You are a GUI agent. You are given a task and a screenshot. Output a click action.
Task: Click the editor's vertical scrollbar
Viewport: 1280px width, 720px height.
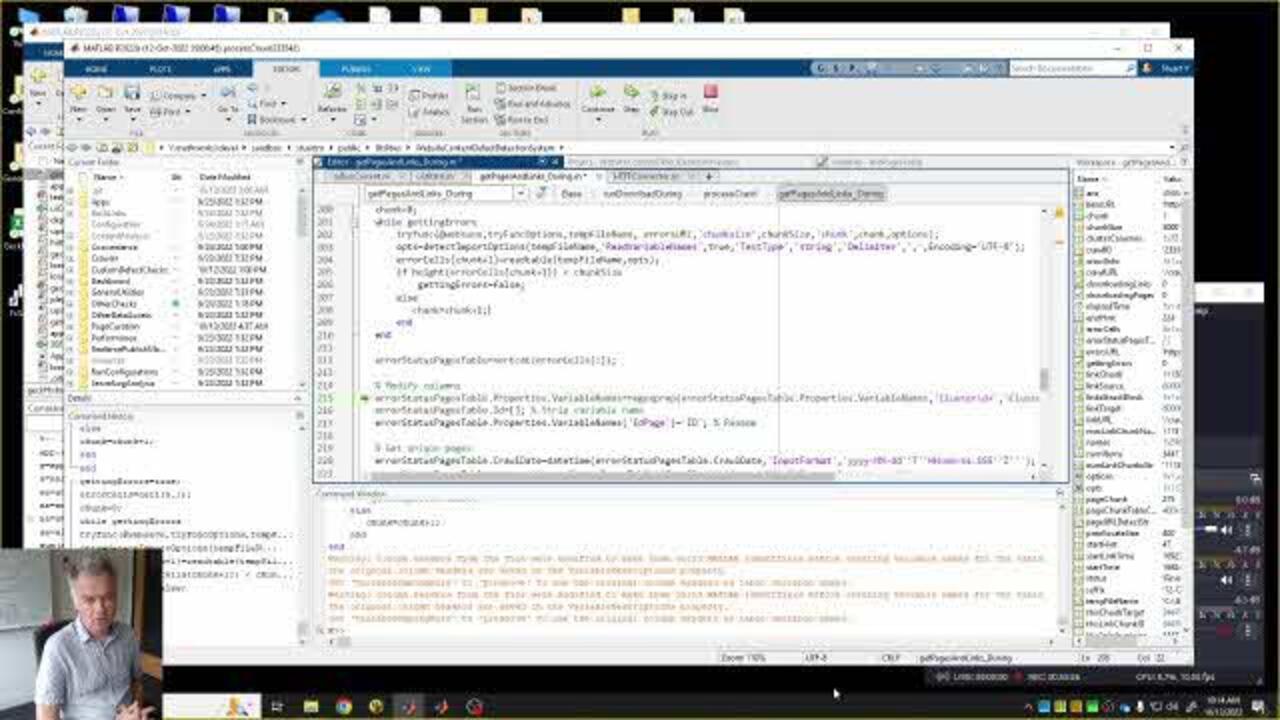point(1045,379)
